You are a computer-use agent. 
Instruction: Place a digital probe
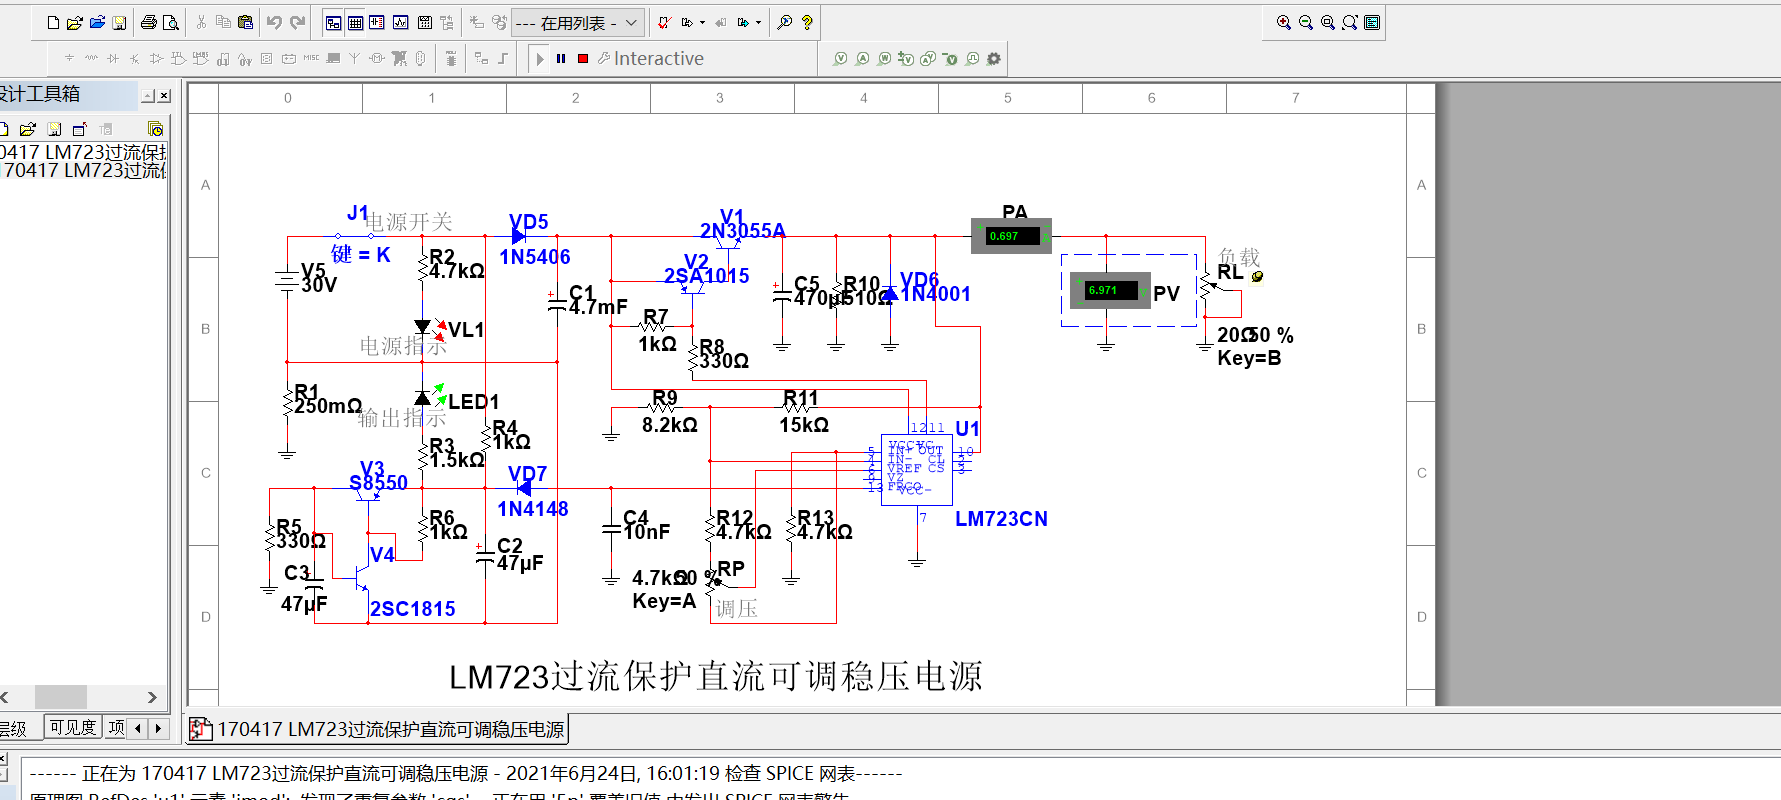pyautogui.click(x=972, y=59)
